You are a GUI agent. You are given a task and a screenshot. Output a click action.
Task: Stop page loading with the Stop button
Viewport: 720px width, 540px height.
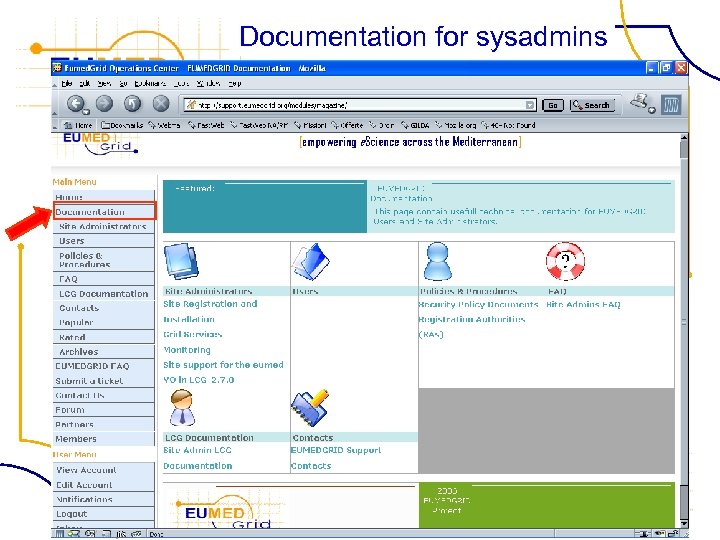161,104
